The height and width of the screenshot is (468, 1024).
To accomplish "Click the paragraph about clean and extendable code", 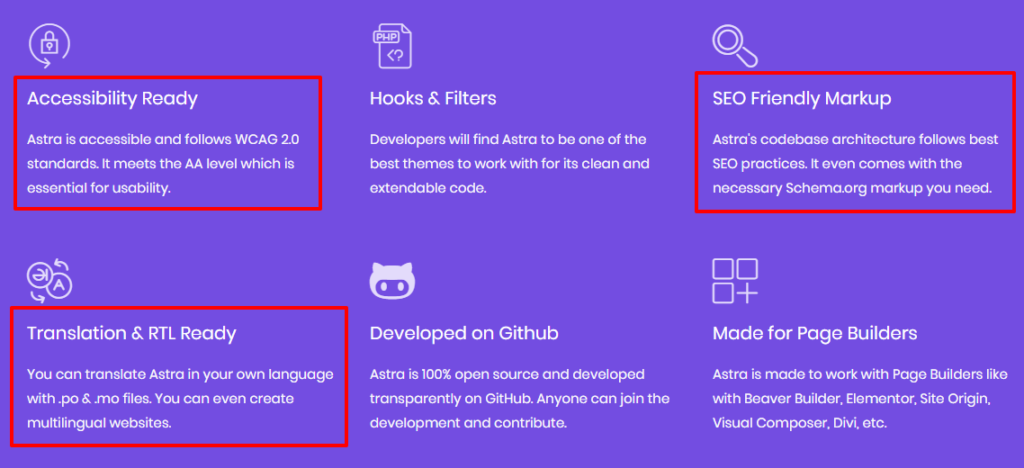I will pyautogui.click(x=509, y=164).
